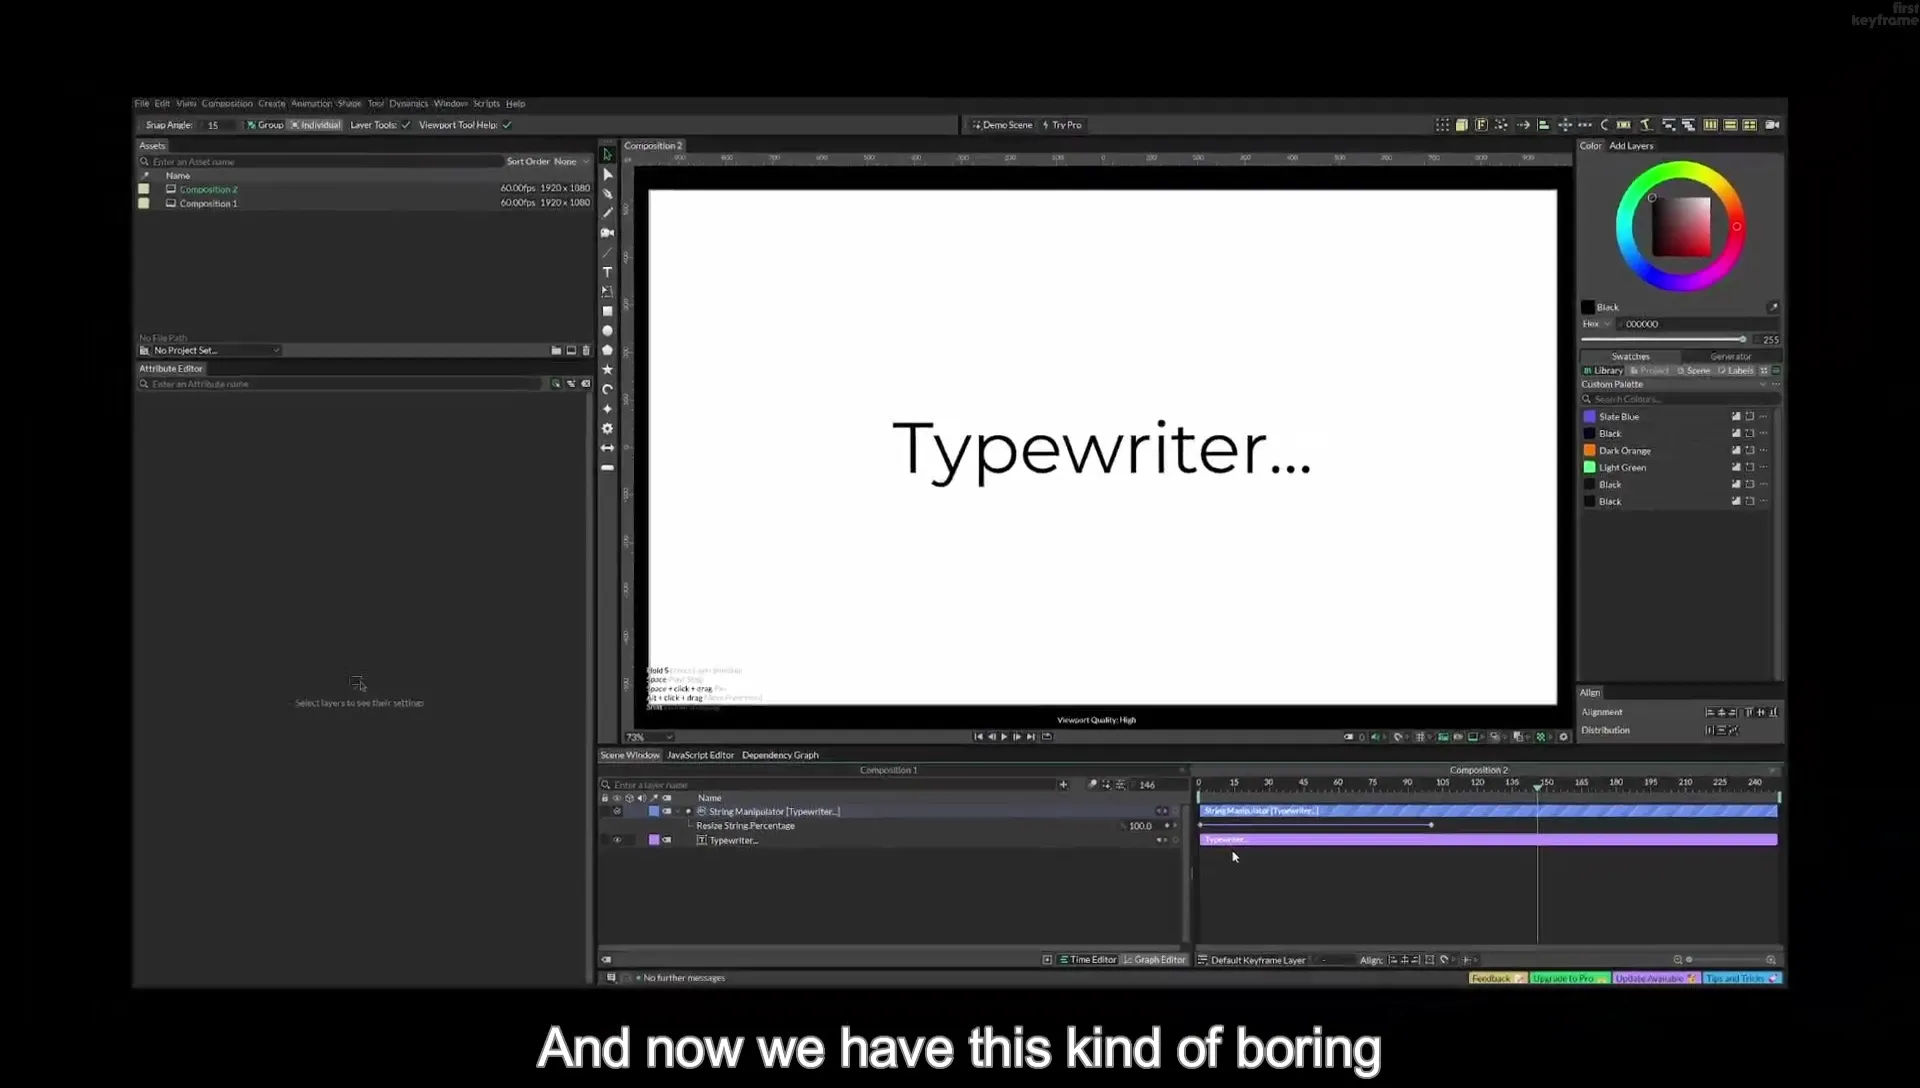Click the play button under the viewport
The height and width of the screenshot is (1088, 1920).
[1004, 737]
